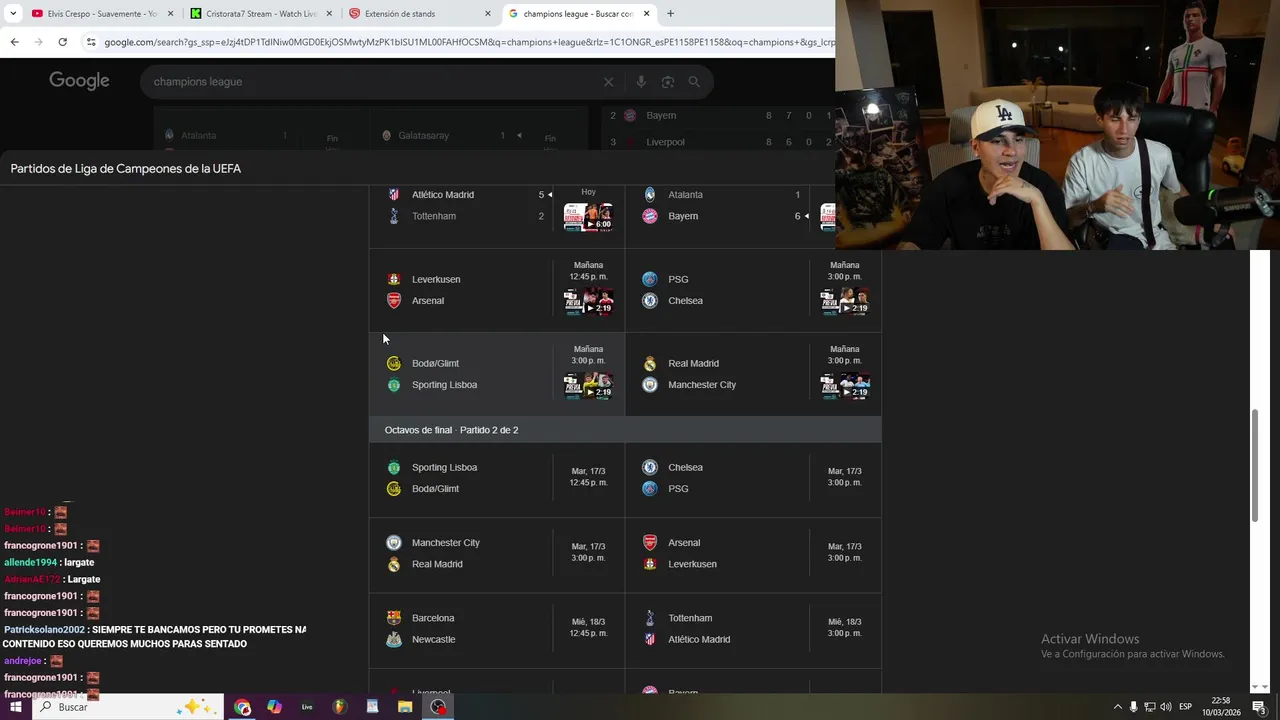Click the Barcelona club crest
1280x720 pixels.
coord(394,618)
